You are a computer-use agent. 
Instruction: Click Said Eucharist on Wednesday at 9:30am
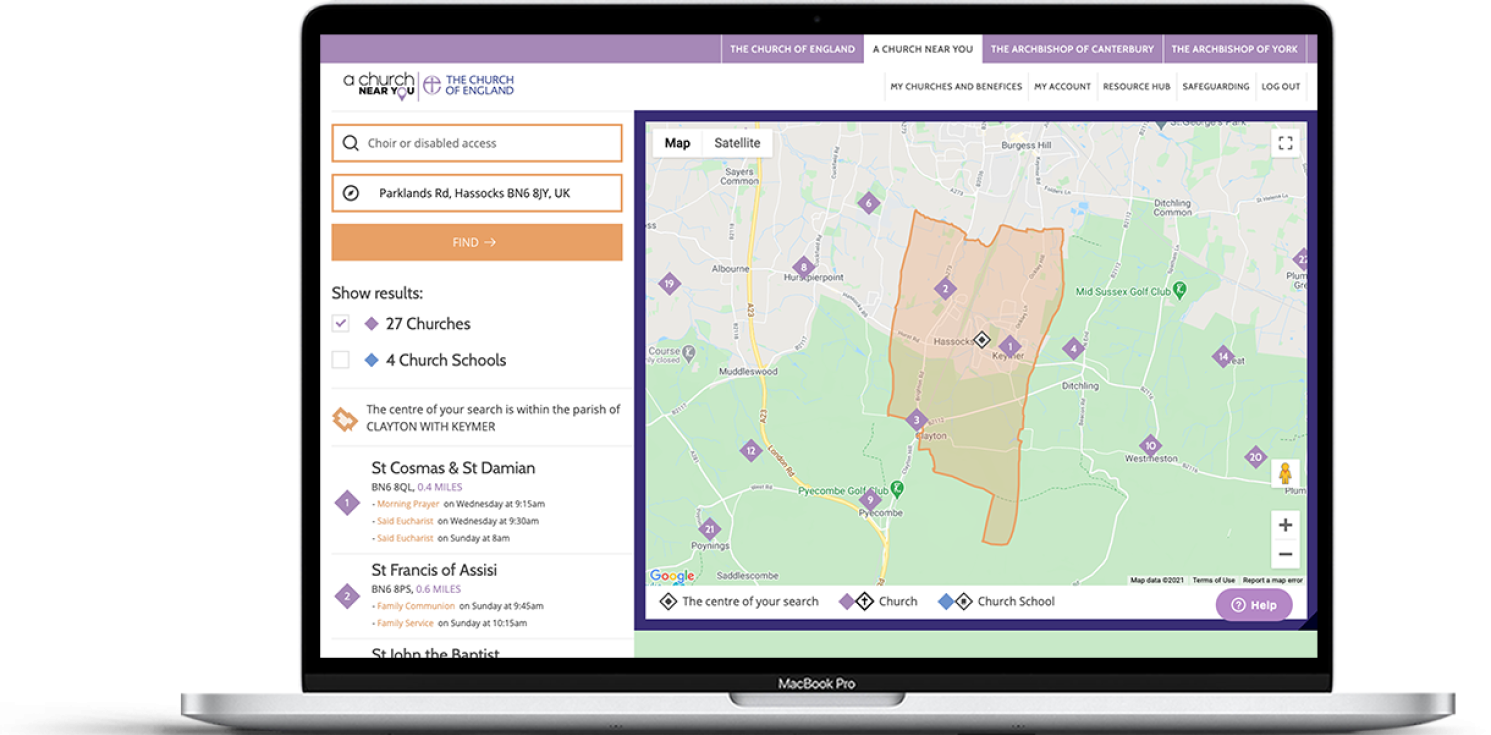[x=405, y=521]
